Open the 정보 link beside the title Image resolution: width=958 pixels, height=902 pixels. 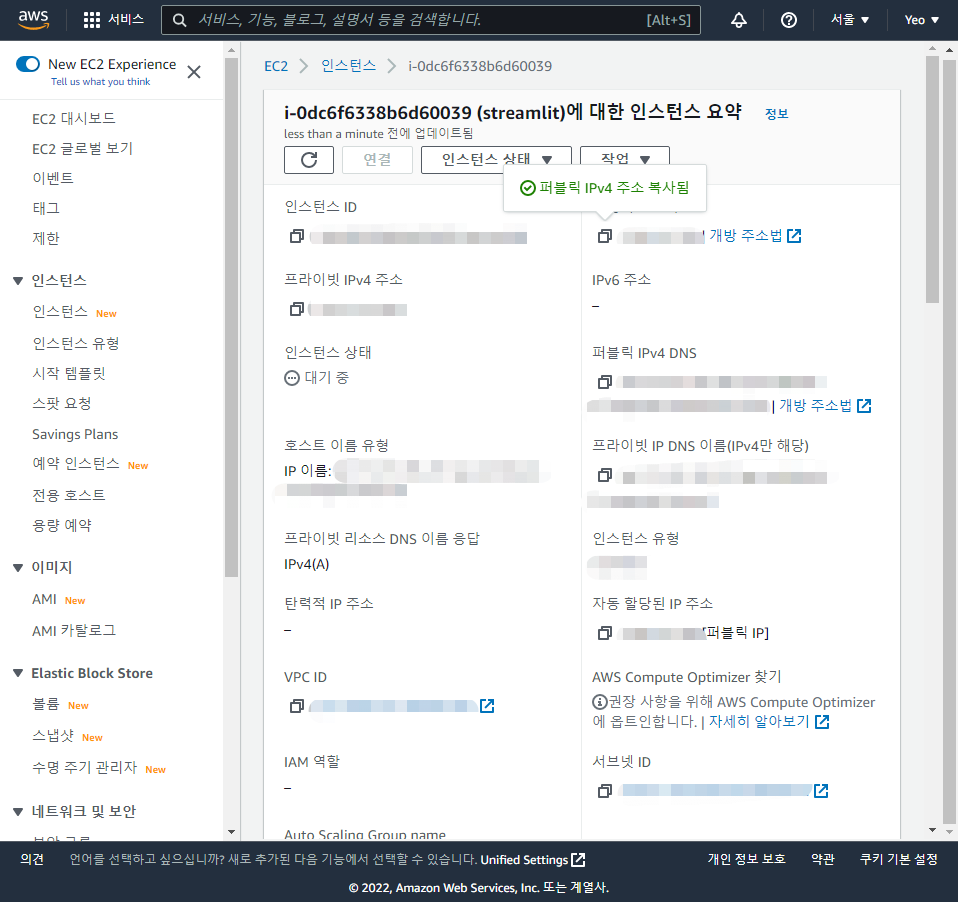click(777, 114)
